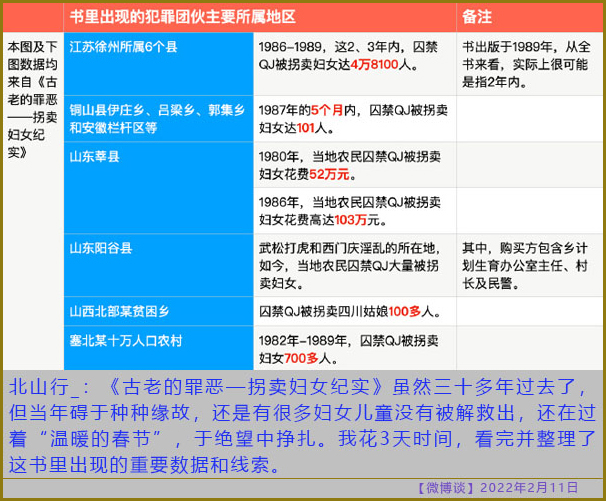
Task: Click the note starting '其中，购买方包含乡计'
Action: click(525, 266)
